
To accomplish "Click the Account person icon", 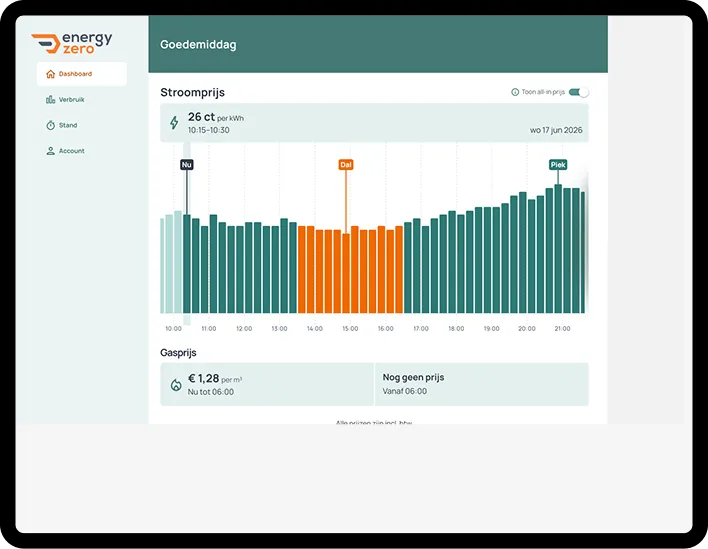I will (50, 151).
